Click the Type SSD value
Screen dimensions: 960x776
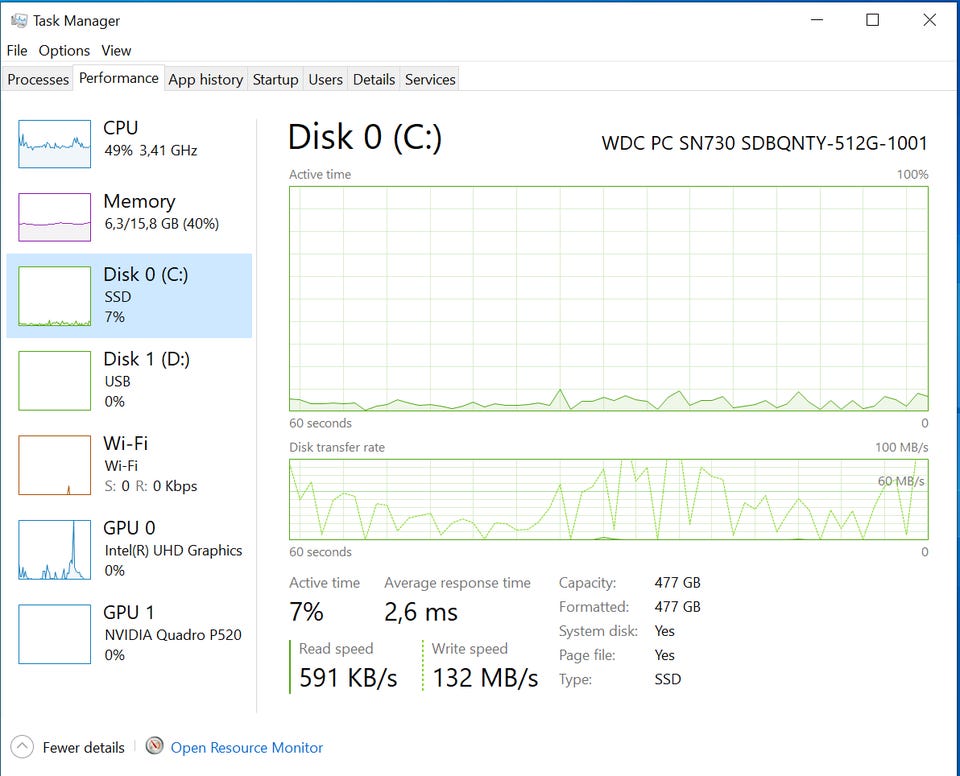667,679
